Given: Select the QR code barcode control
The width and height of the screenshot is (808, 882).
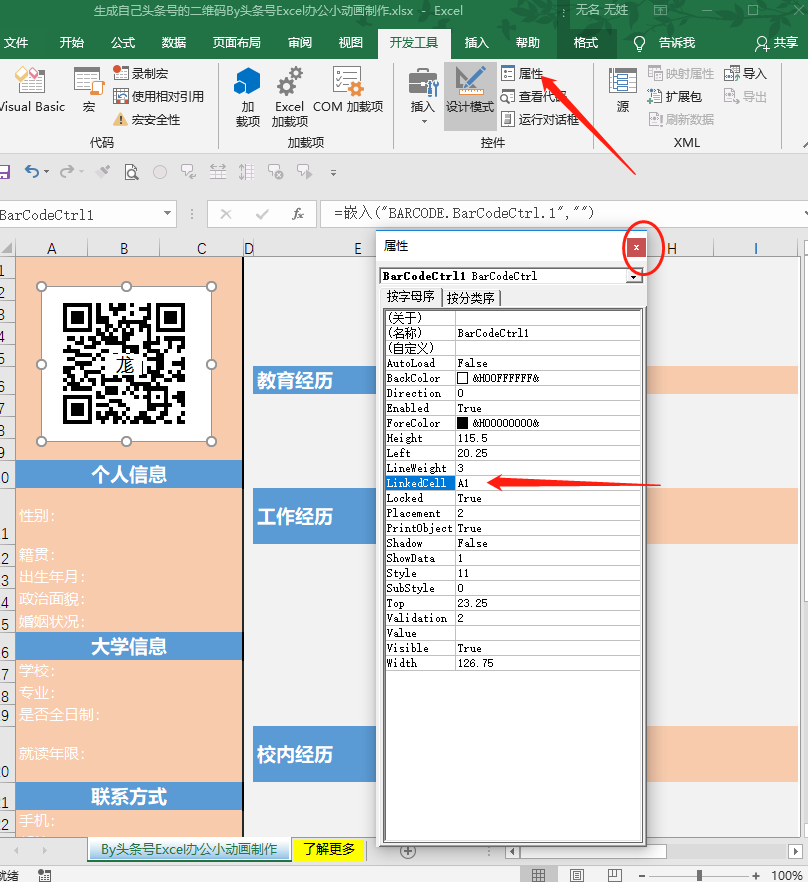Looking at the screenshot, I should pyautogui.click(x=126, y=364).
